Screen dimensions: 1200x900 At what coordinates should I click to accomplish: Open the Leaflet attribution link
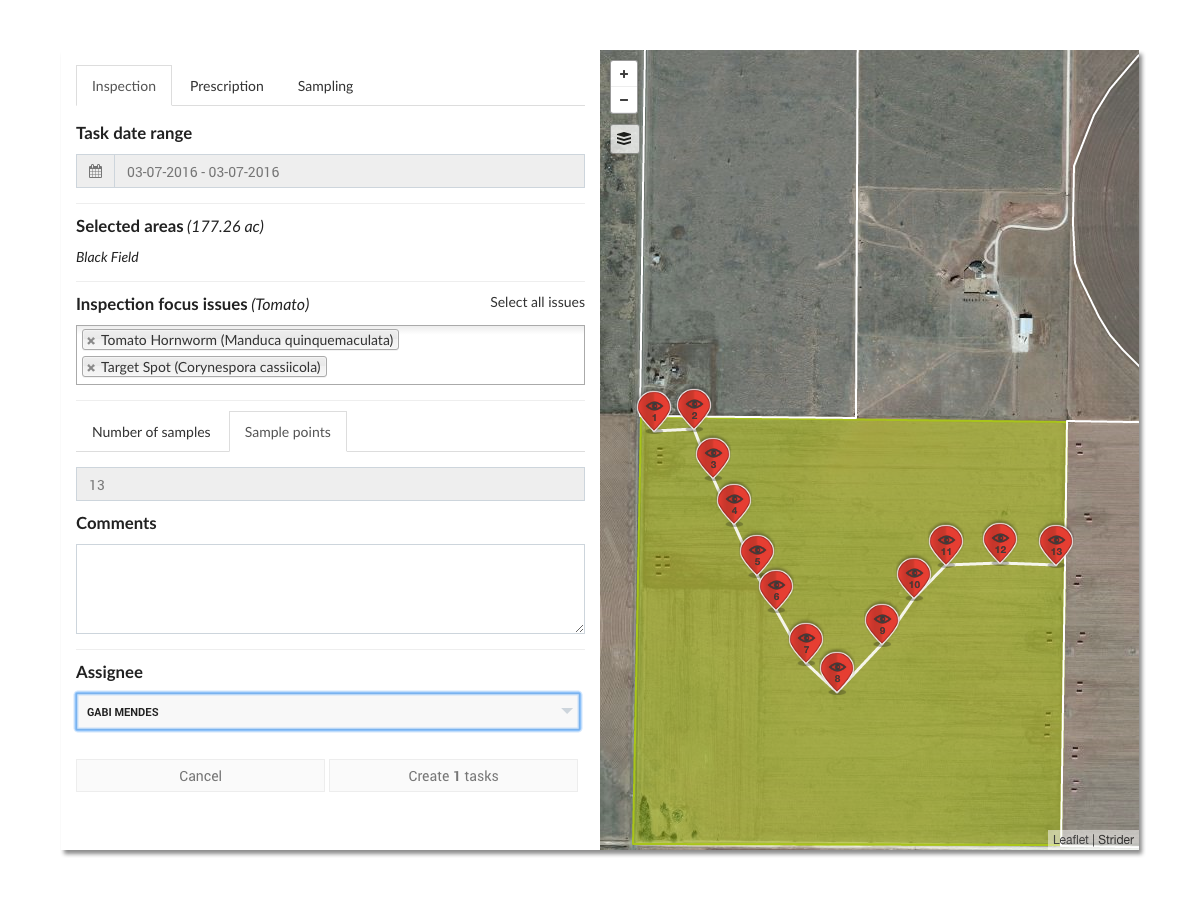1070,840
